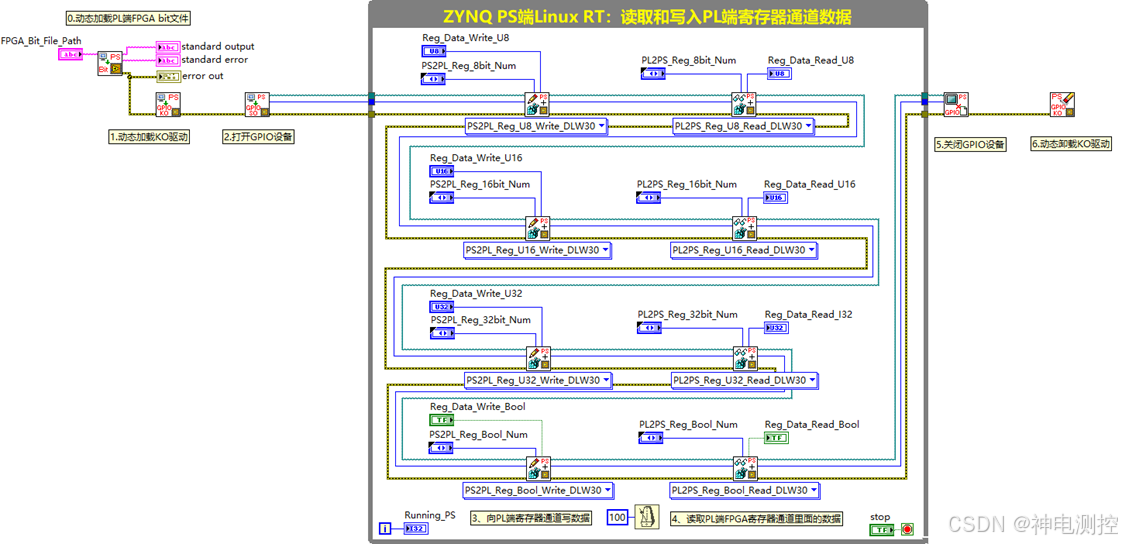Click the error out cluster terminal
1122x544 pixels.
tap(168, 76)
